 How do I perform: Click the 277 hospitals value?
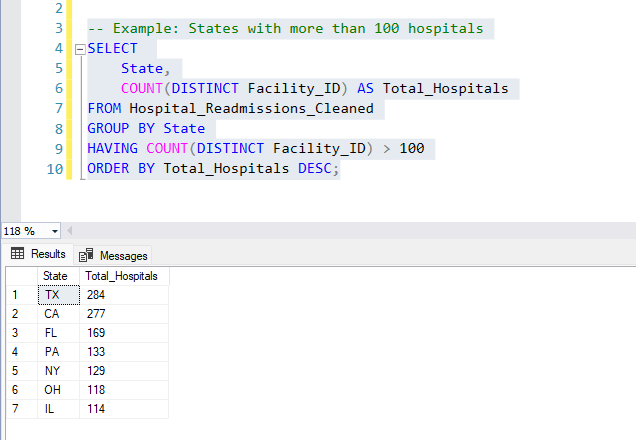[124, 314]
